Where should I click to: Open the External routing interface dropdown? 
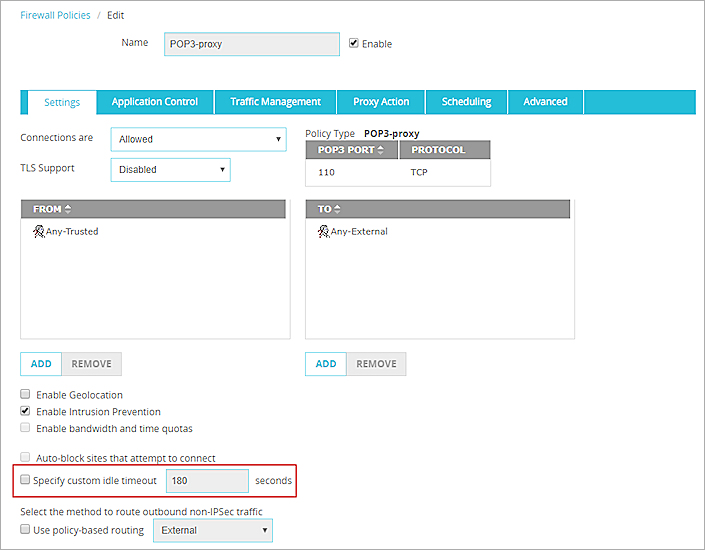(212, 530)
